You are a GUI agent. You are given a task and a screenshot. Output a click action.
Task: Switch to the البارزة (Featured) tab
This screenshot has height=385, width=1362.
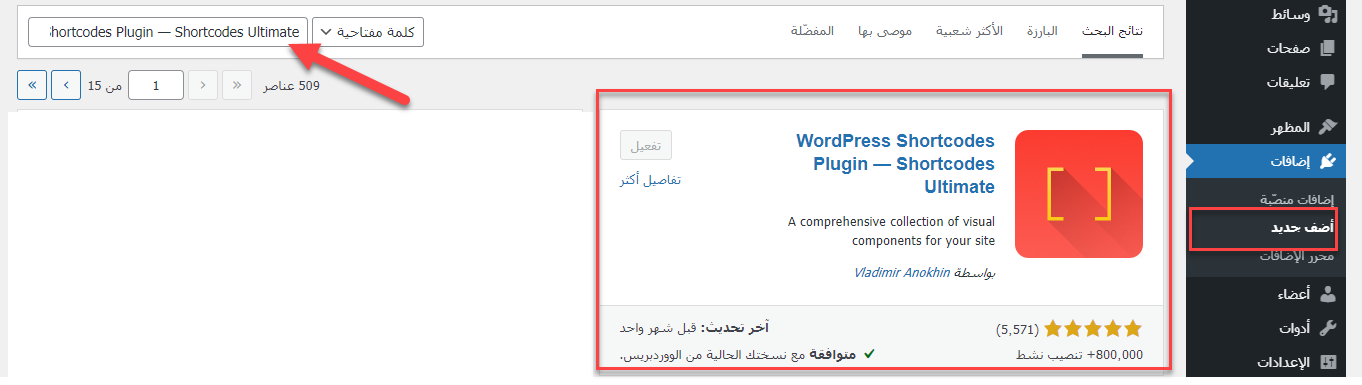1042,32
